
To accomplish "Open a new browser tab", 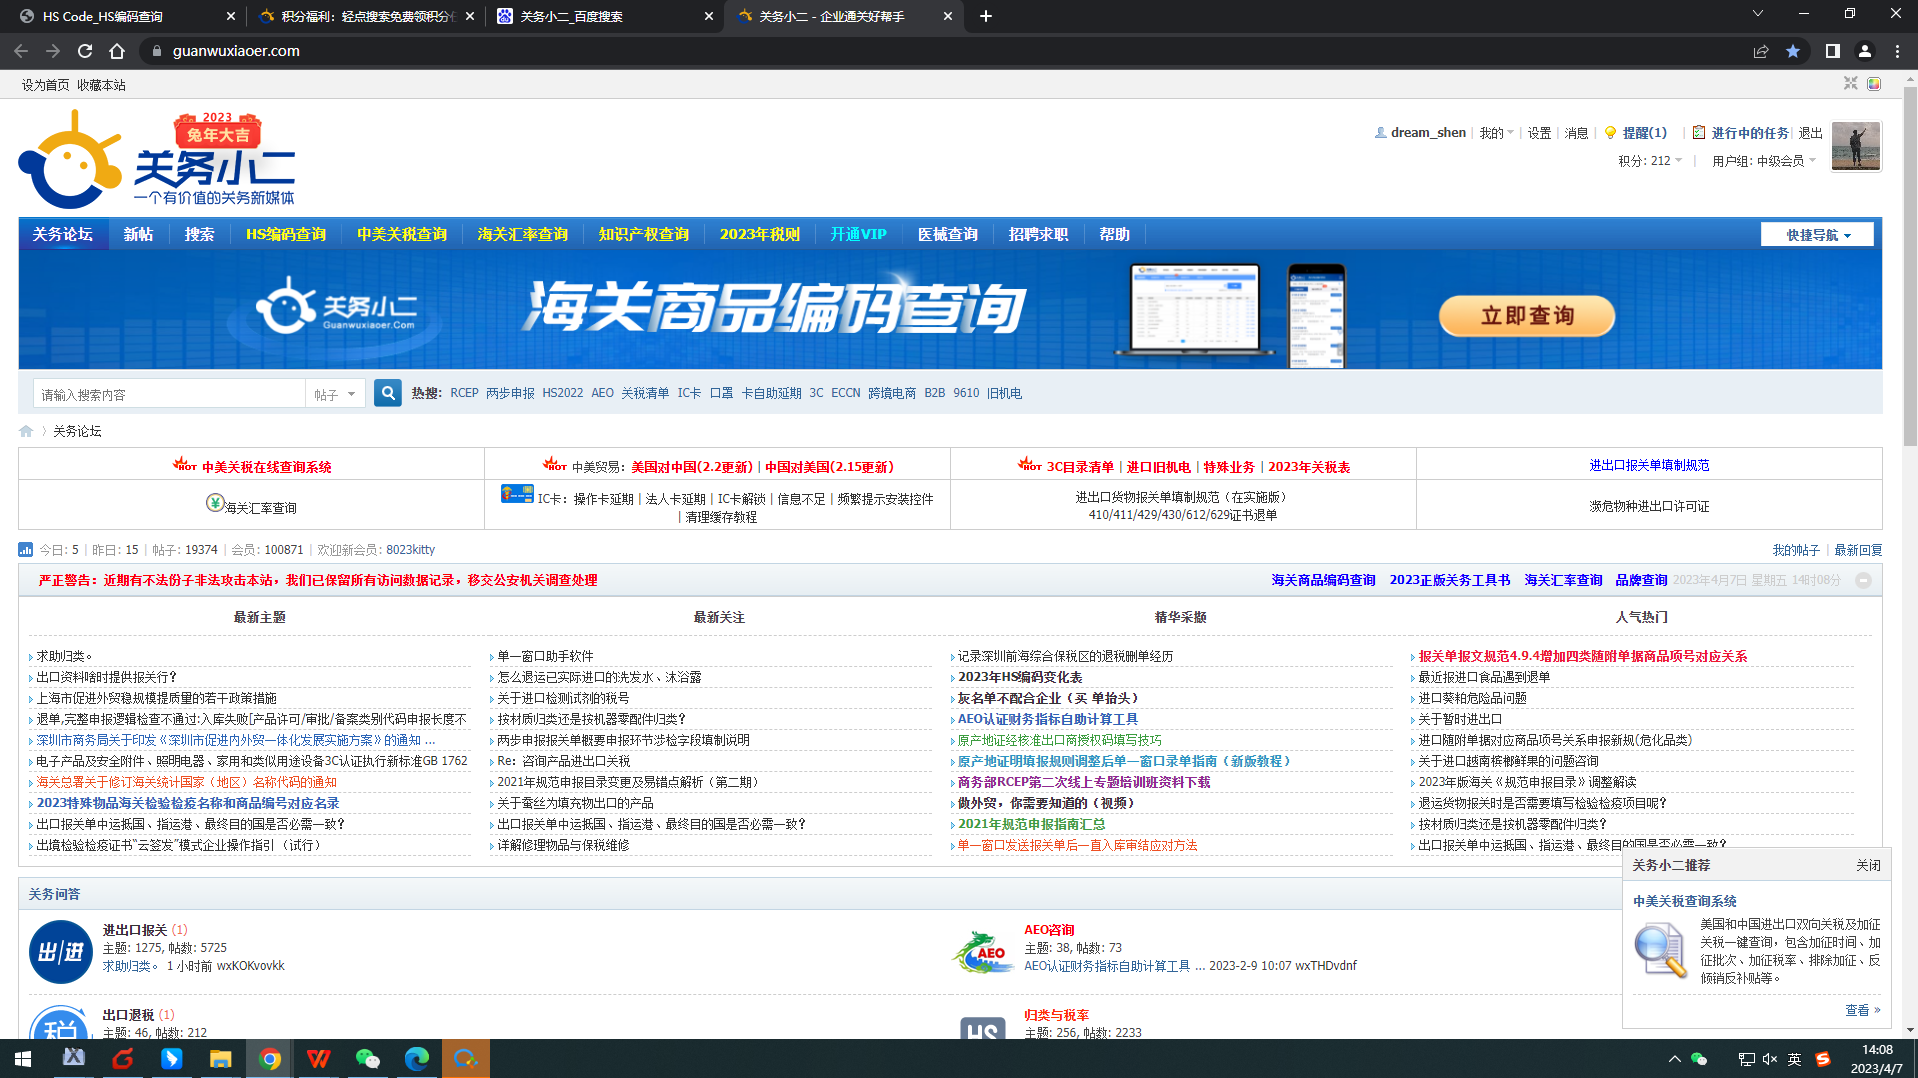I will [986, 16].
